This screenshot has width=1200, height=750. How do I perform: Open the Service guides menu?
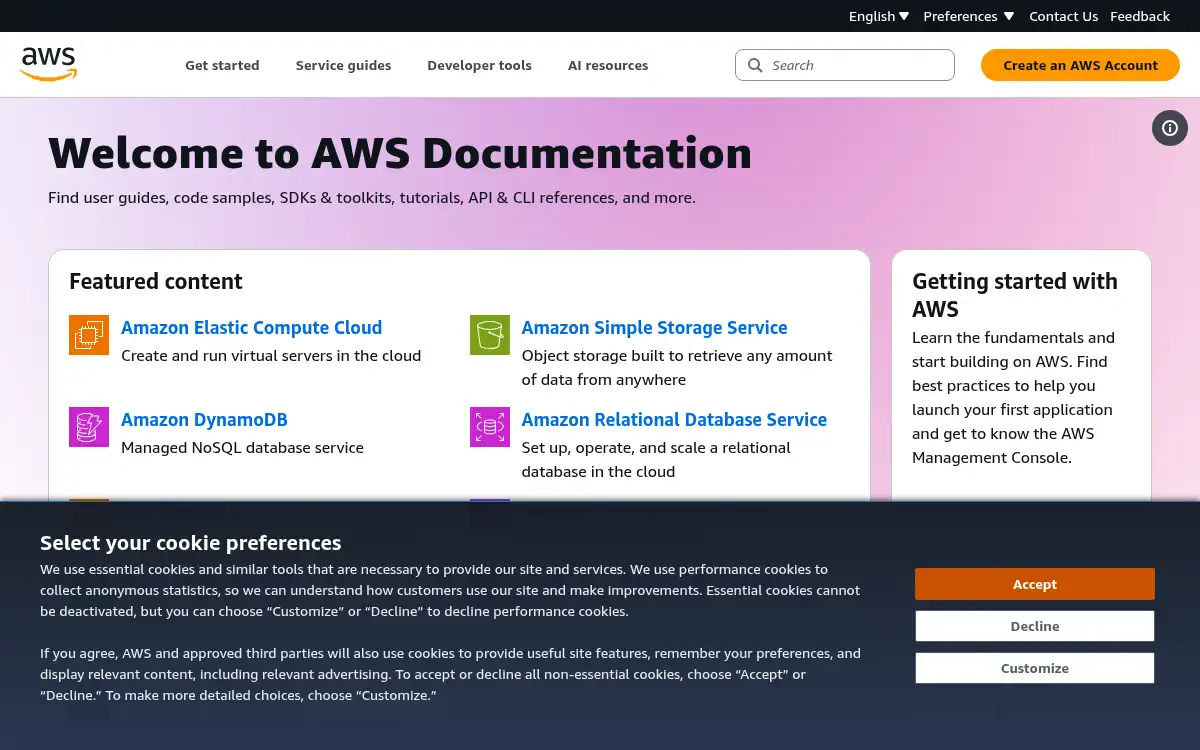343,65
